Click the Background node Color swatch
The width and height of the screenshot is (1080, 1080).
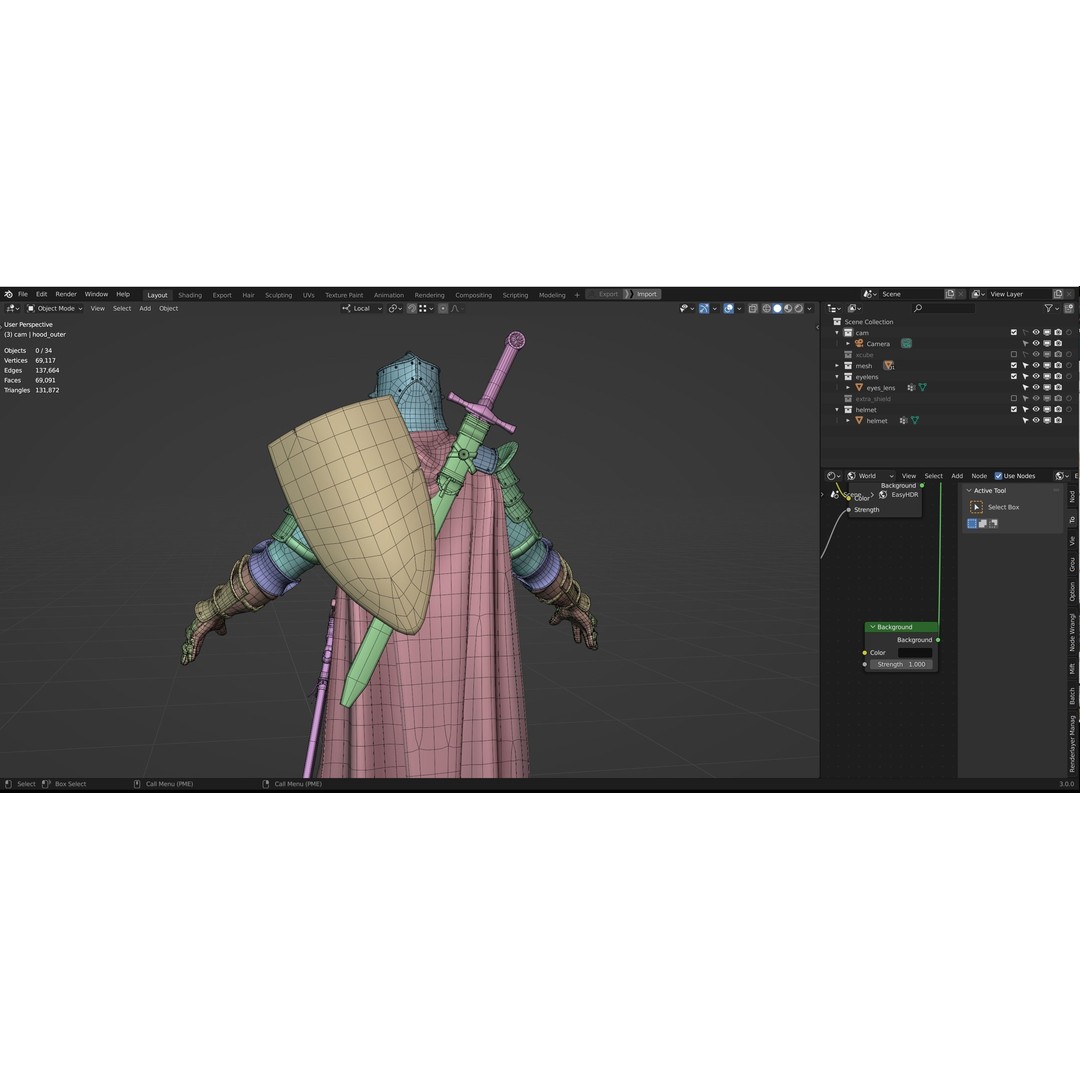pyautogui.click(x=915, y=653)
